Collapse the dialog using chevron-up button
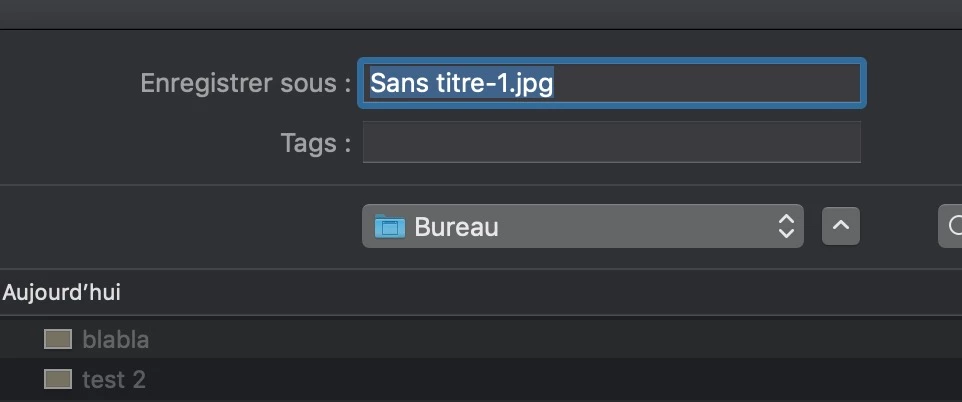Screen dimensions: 962x402 point(841,226)
